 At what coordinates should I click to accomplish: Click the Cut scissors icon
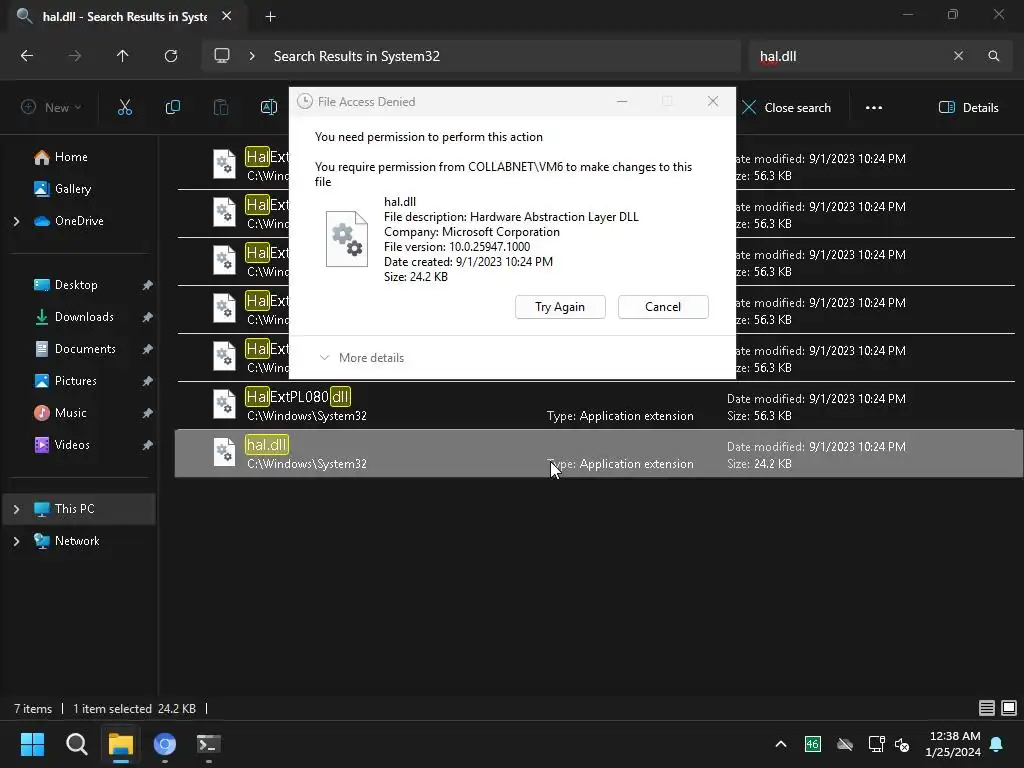tap(124, 107)
